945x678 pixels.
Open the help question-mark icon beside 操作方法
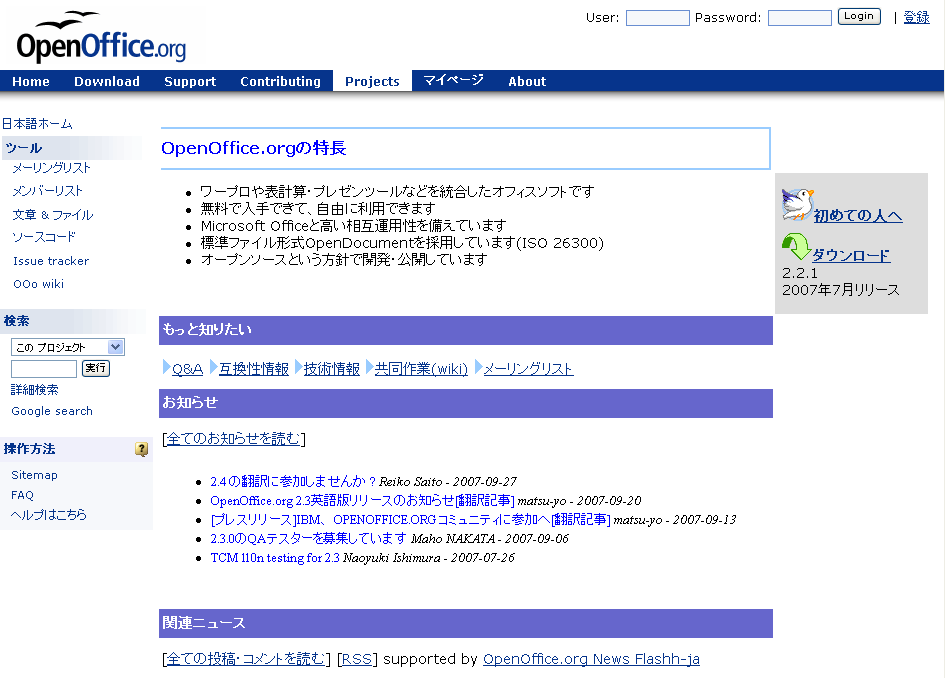coord(142,449)
